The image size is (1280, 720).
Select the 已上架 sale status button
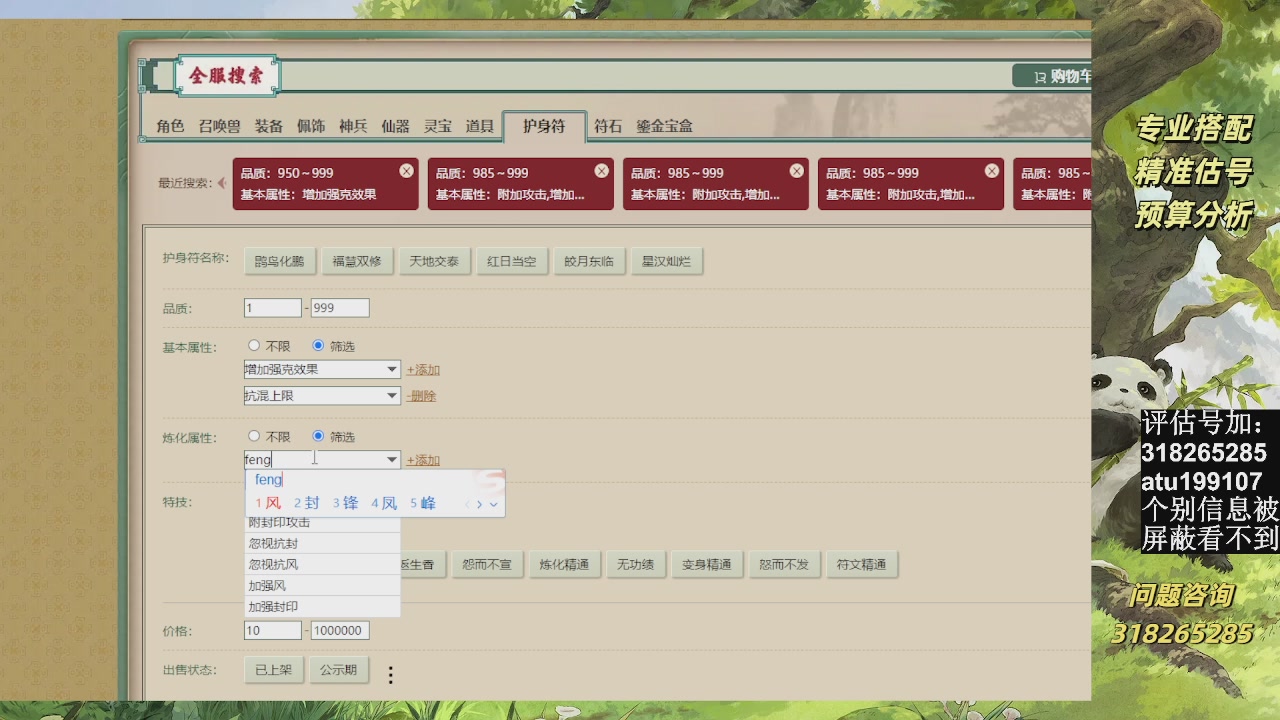coord(273,670)
